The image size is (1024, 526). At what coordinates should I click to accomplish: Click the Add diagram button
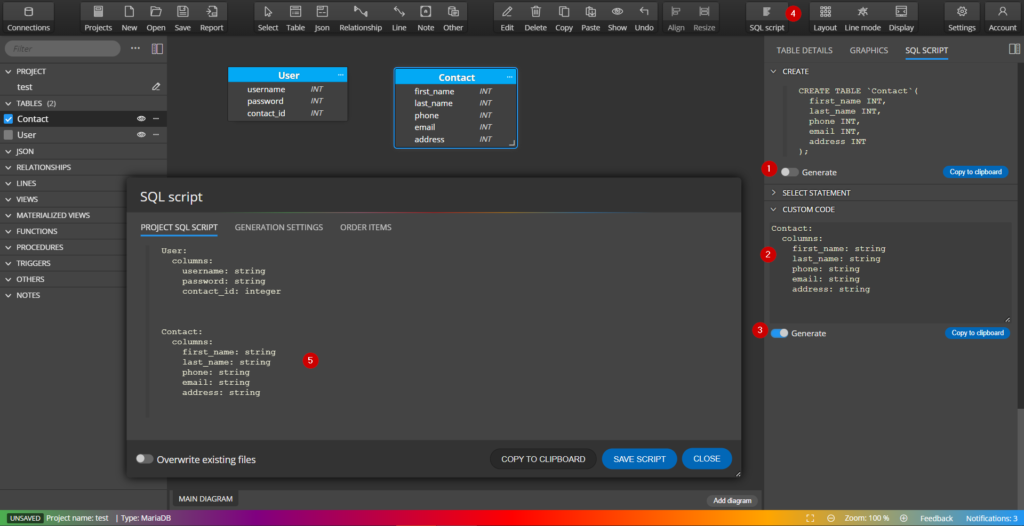tap(732, 501)
